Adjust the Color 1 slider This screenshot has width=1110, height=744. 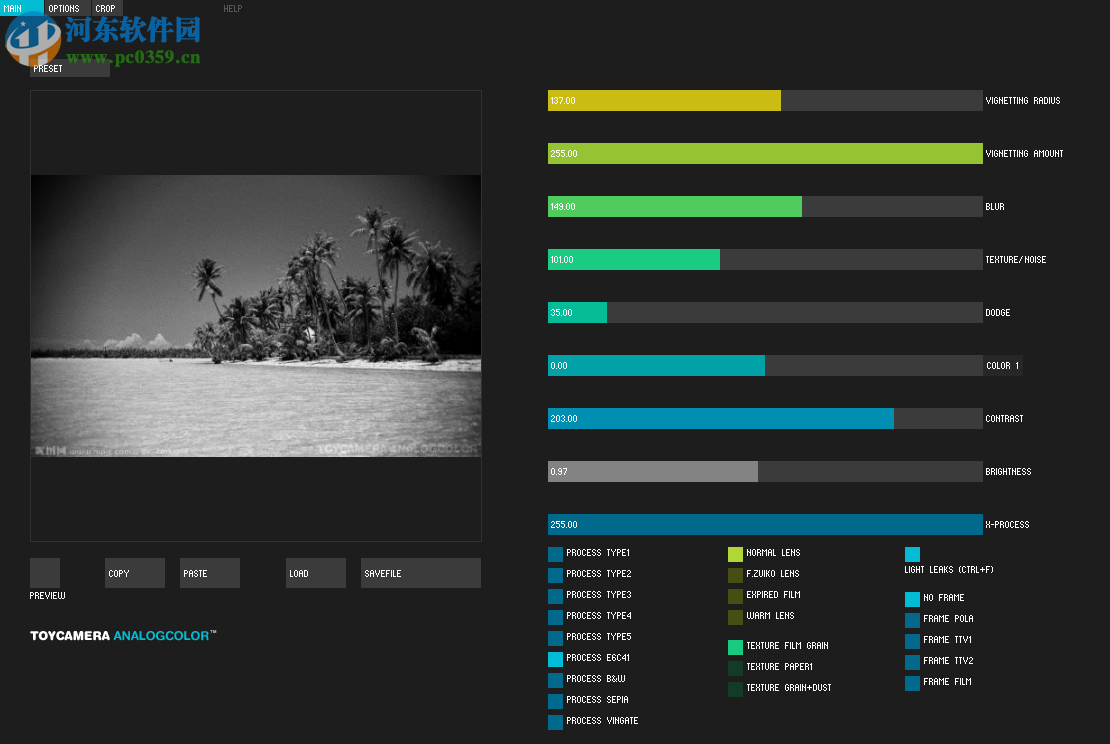tap(765, 365)
